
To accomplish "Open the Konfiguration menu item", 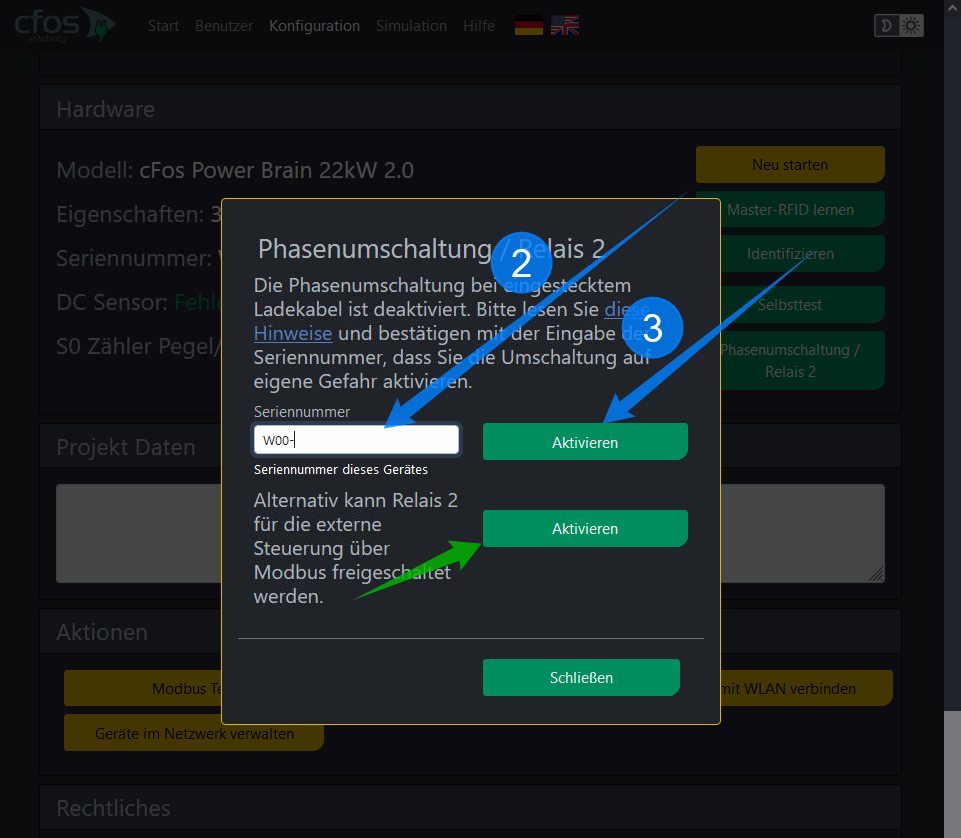I will point(314,26).
